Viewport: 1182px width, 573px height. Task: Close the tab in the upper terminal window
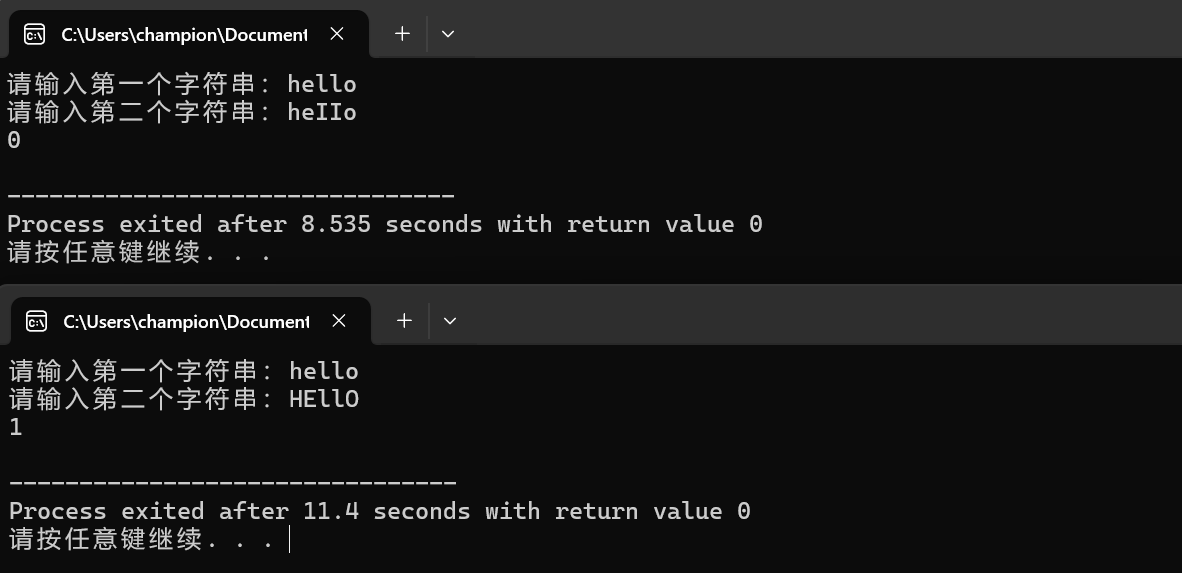point(337,34)
